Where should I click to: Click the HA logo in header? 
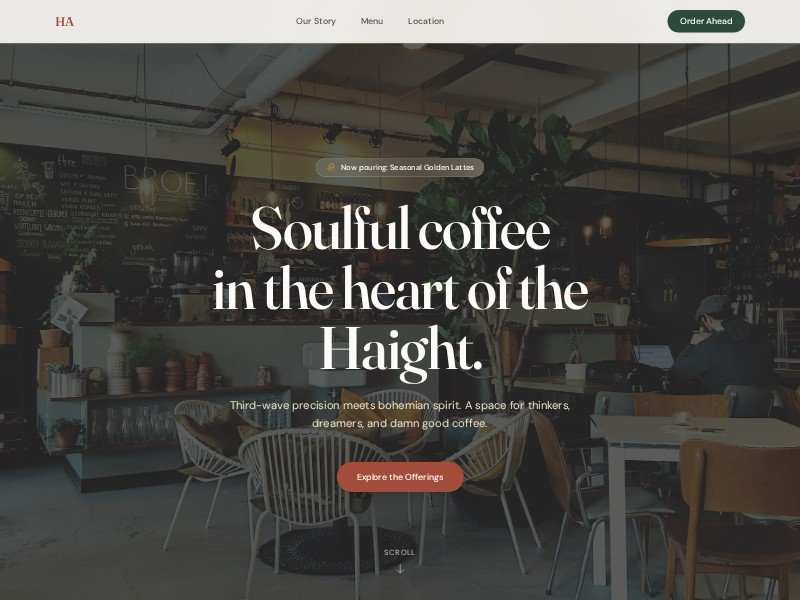(x=64, y=21)
